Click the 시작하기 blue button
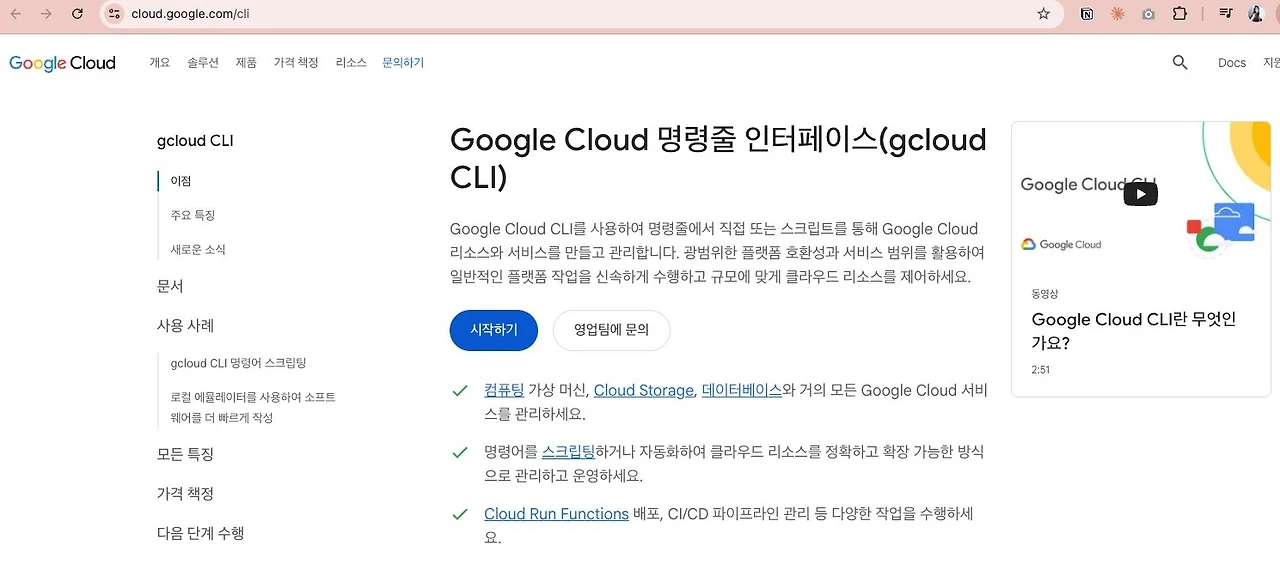This screenshot has height=582, width=1280. (494, 330)
